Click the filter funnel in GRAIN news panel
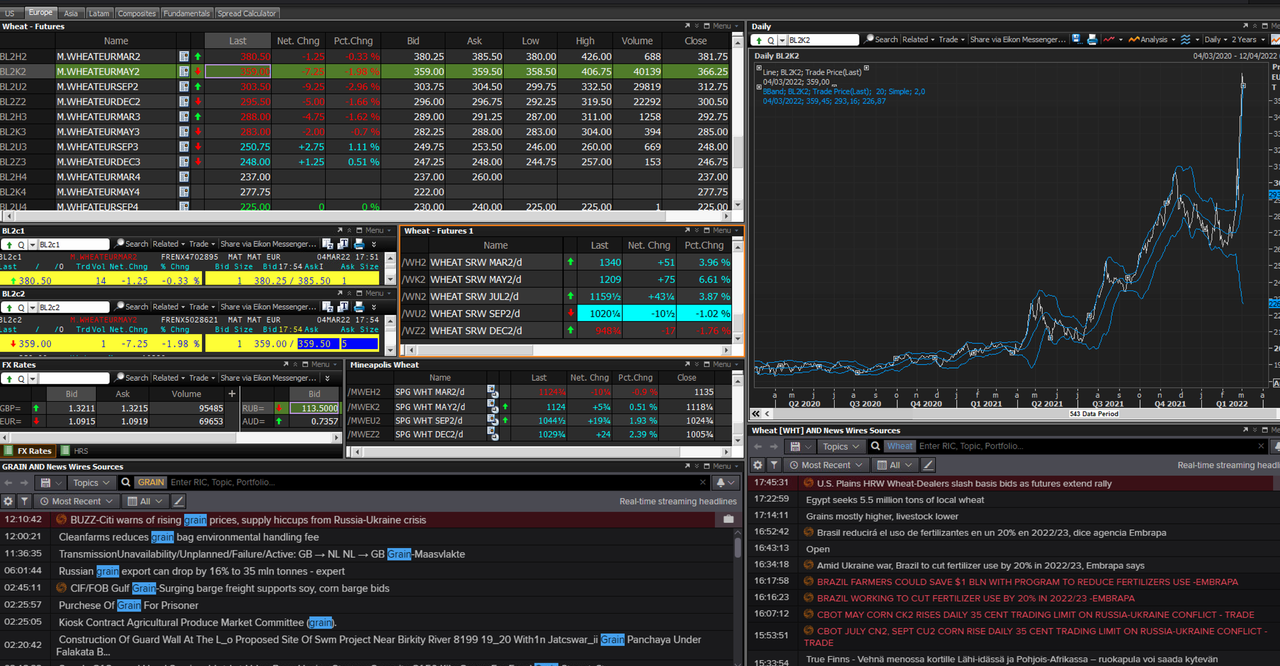This screenshot has height=666, width=1280. click(x=24, y=501)
